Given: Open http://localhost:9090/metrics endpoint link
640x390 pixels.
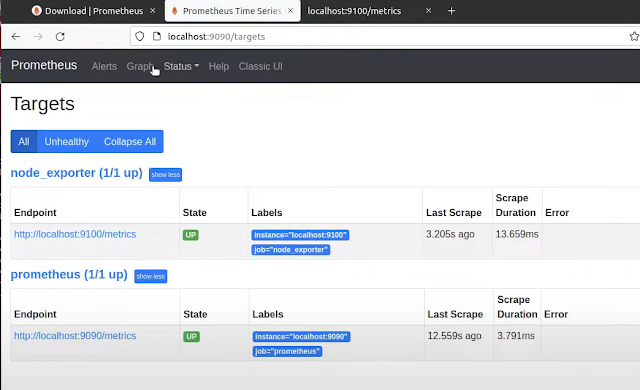Looking at the screenshot, I should 75,336.
